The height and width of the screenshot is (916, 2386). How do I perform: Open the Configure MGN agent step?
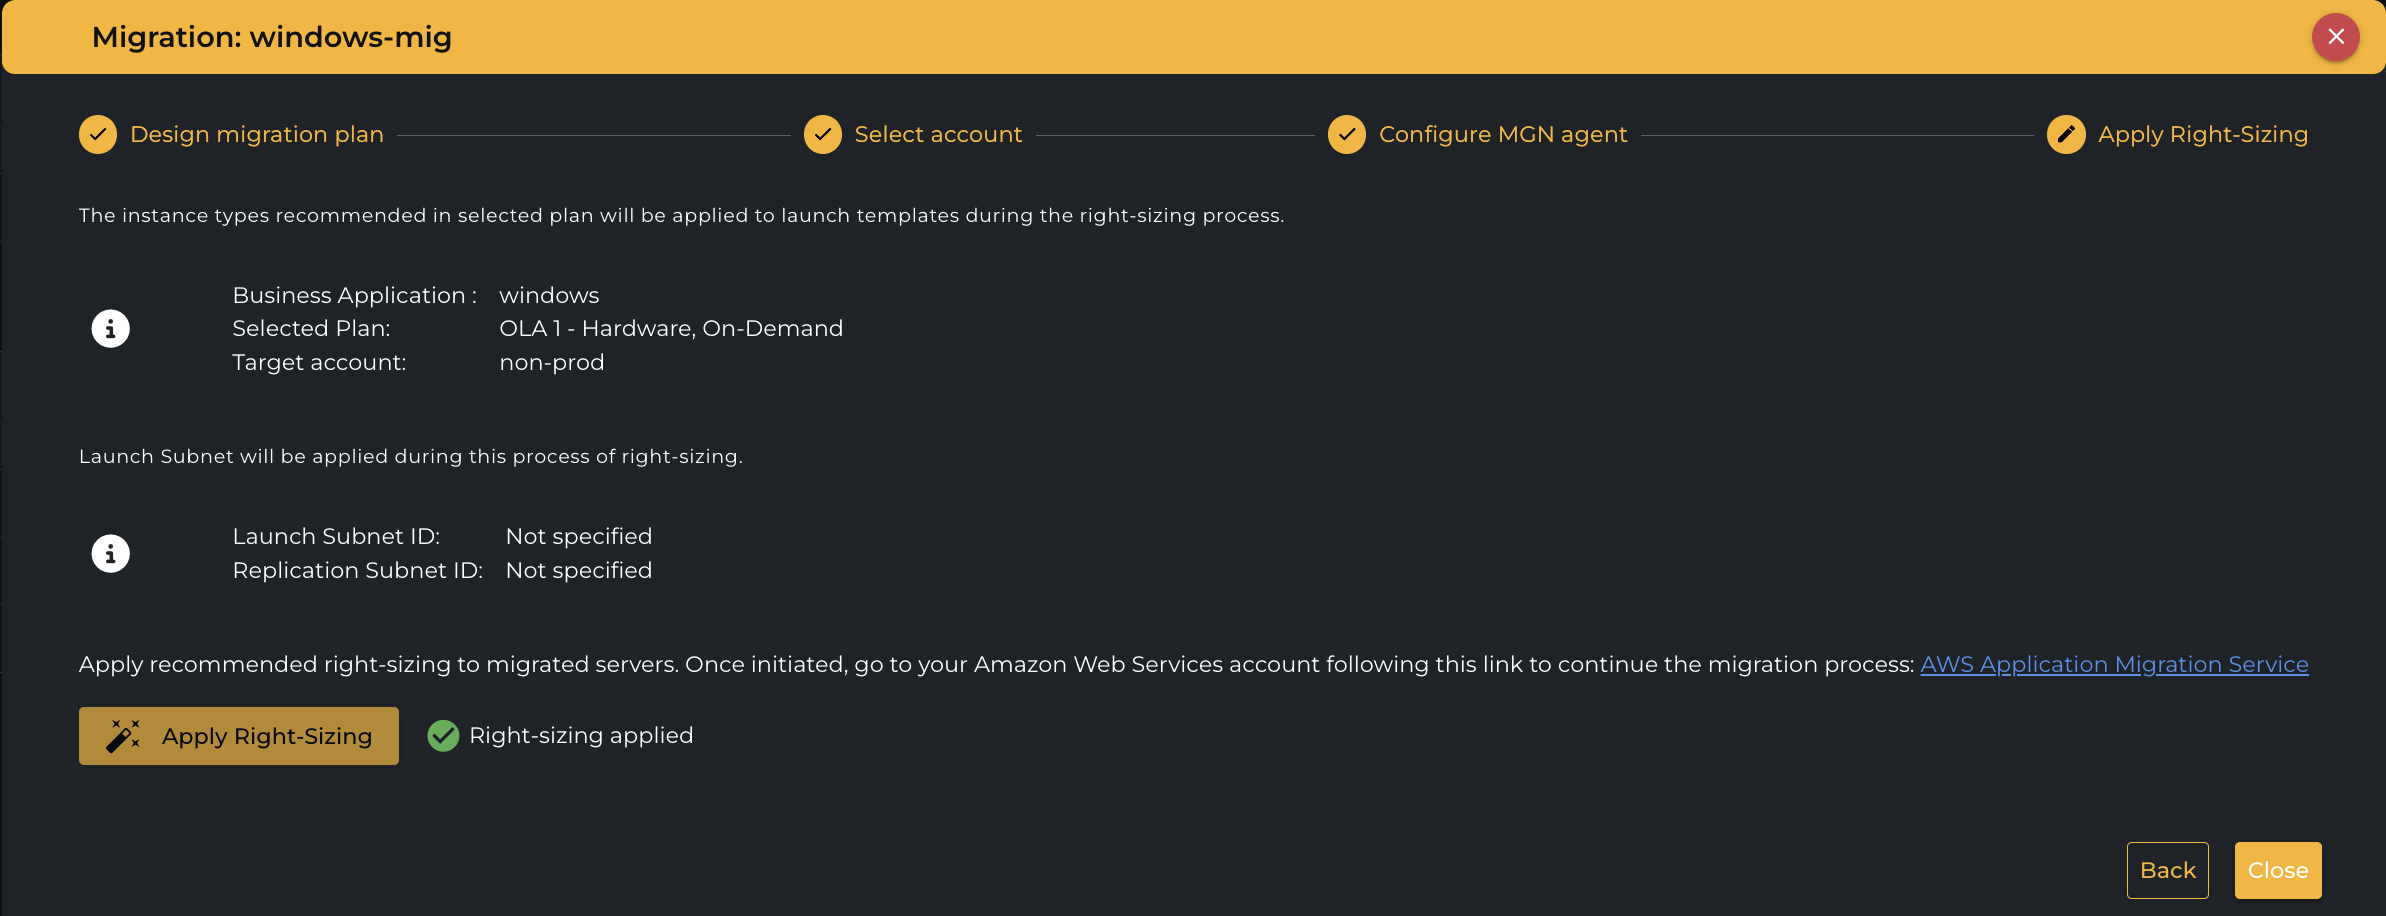click(1503, 134)
